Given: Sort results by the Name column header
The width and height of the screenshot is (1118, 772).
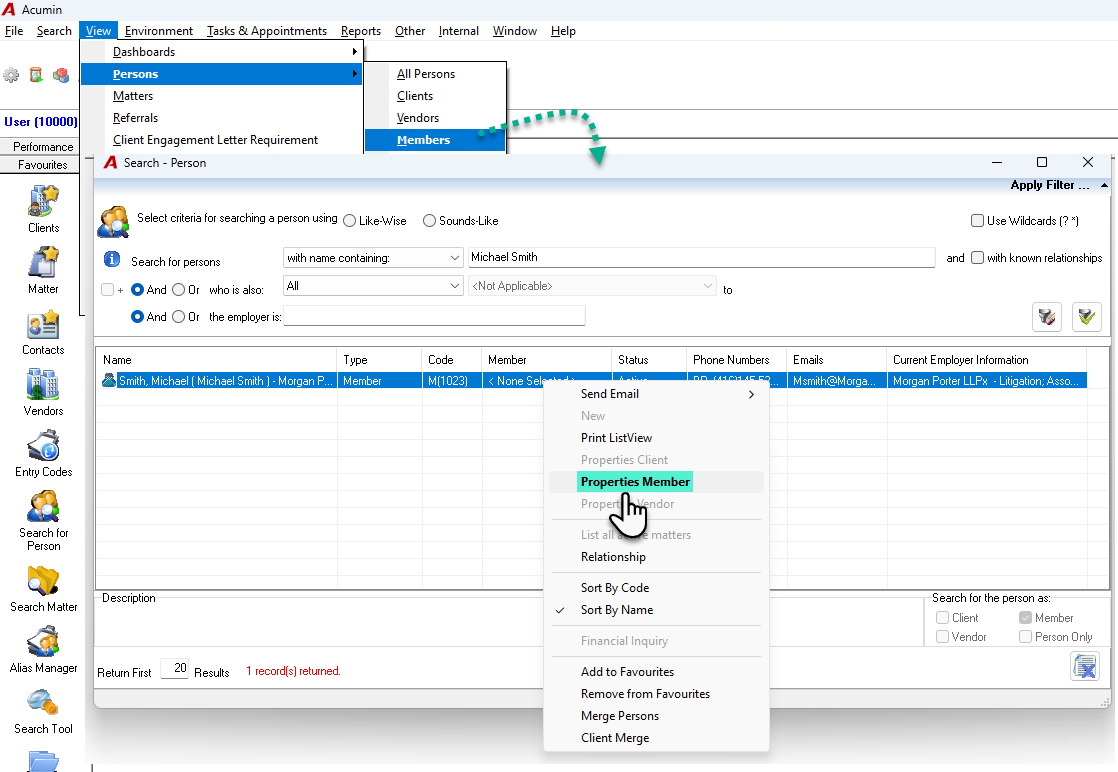Looking at the screenshot, I should 216,360.
